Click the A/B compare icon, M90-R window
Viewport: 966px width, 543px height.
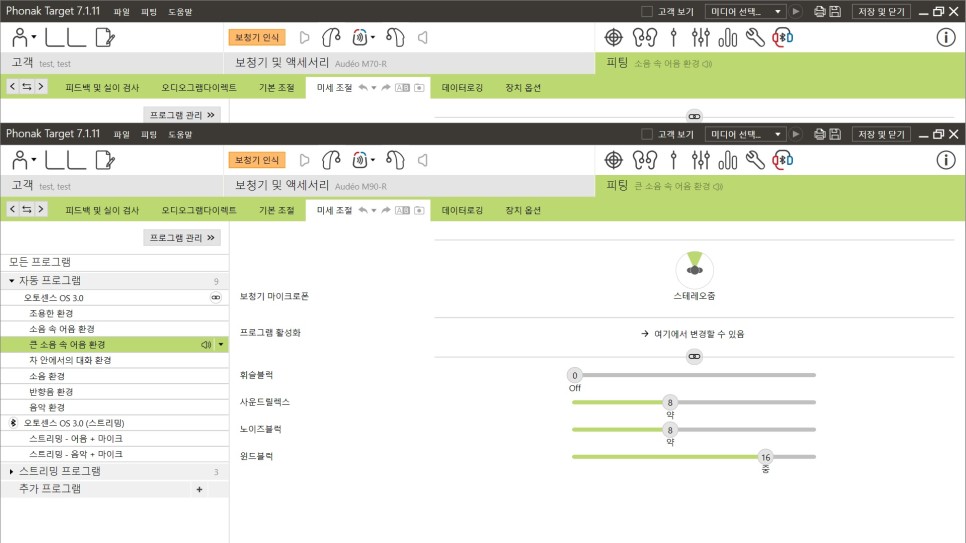(x=402, y=210)
